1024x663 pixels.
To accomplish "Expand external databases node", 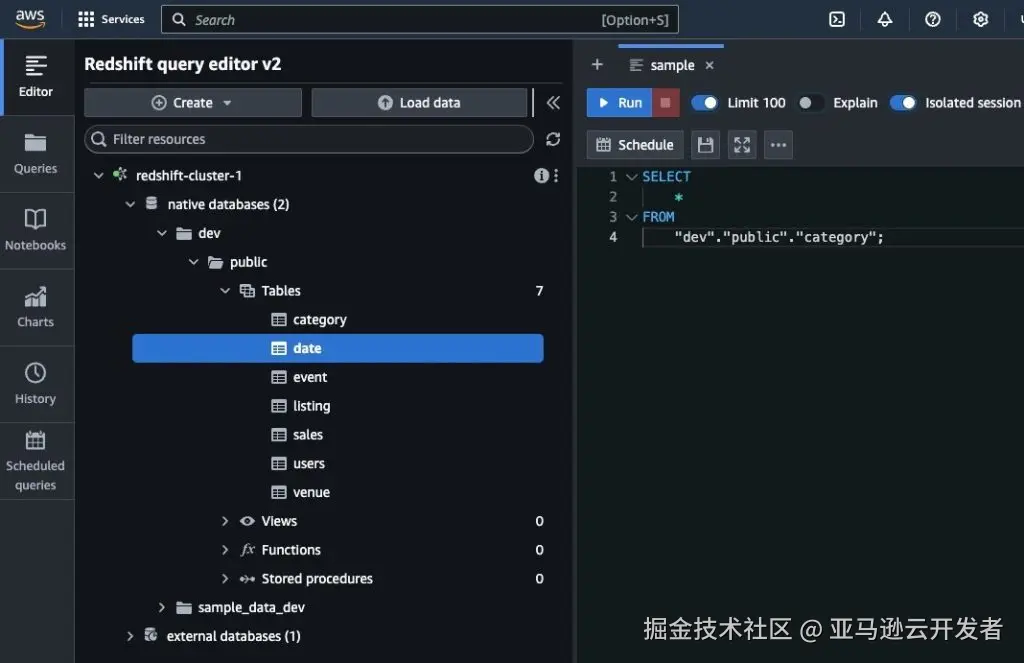I will pos(130,636).
